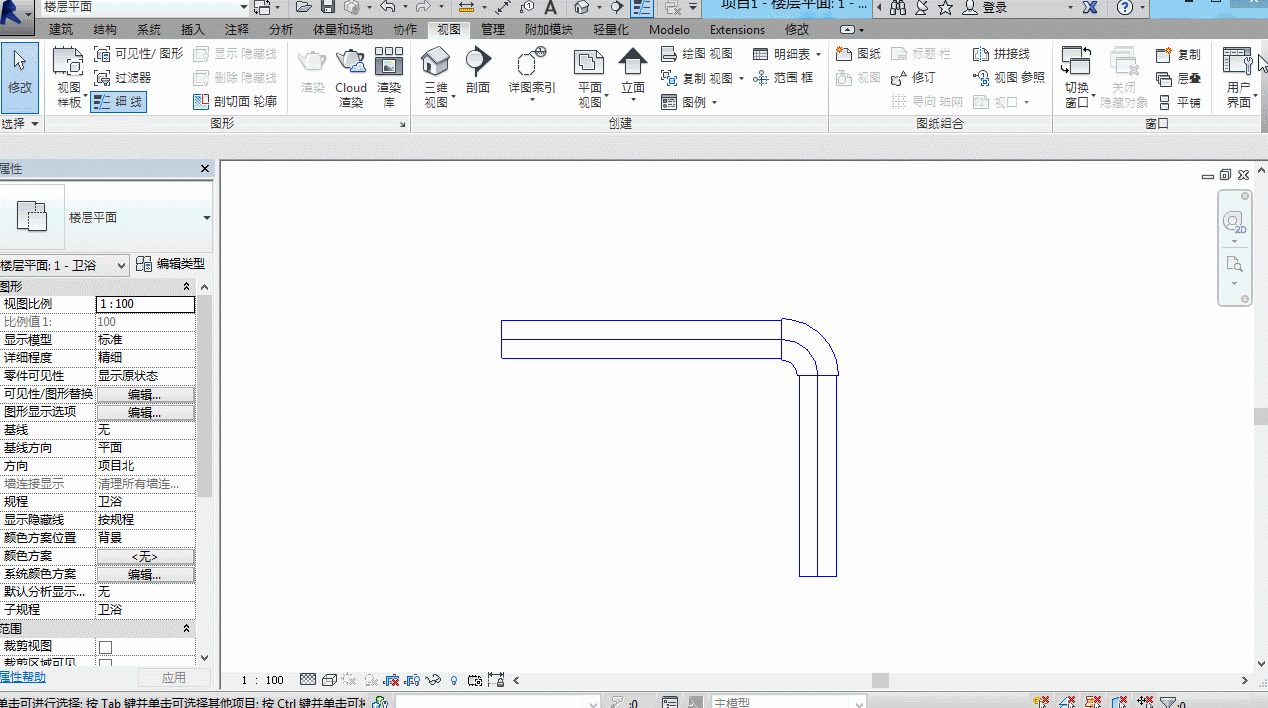The image size is (1268, 708).
Task: Open the 属性帮助 properties help link
Action: [23, 677]
